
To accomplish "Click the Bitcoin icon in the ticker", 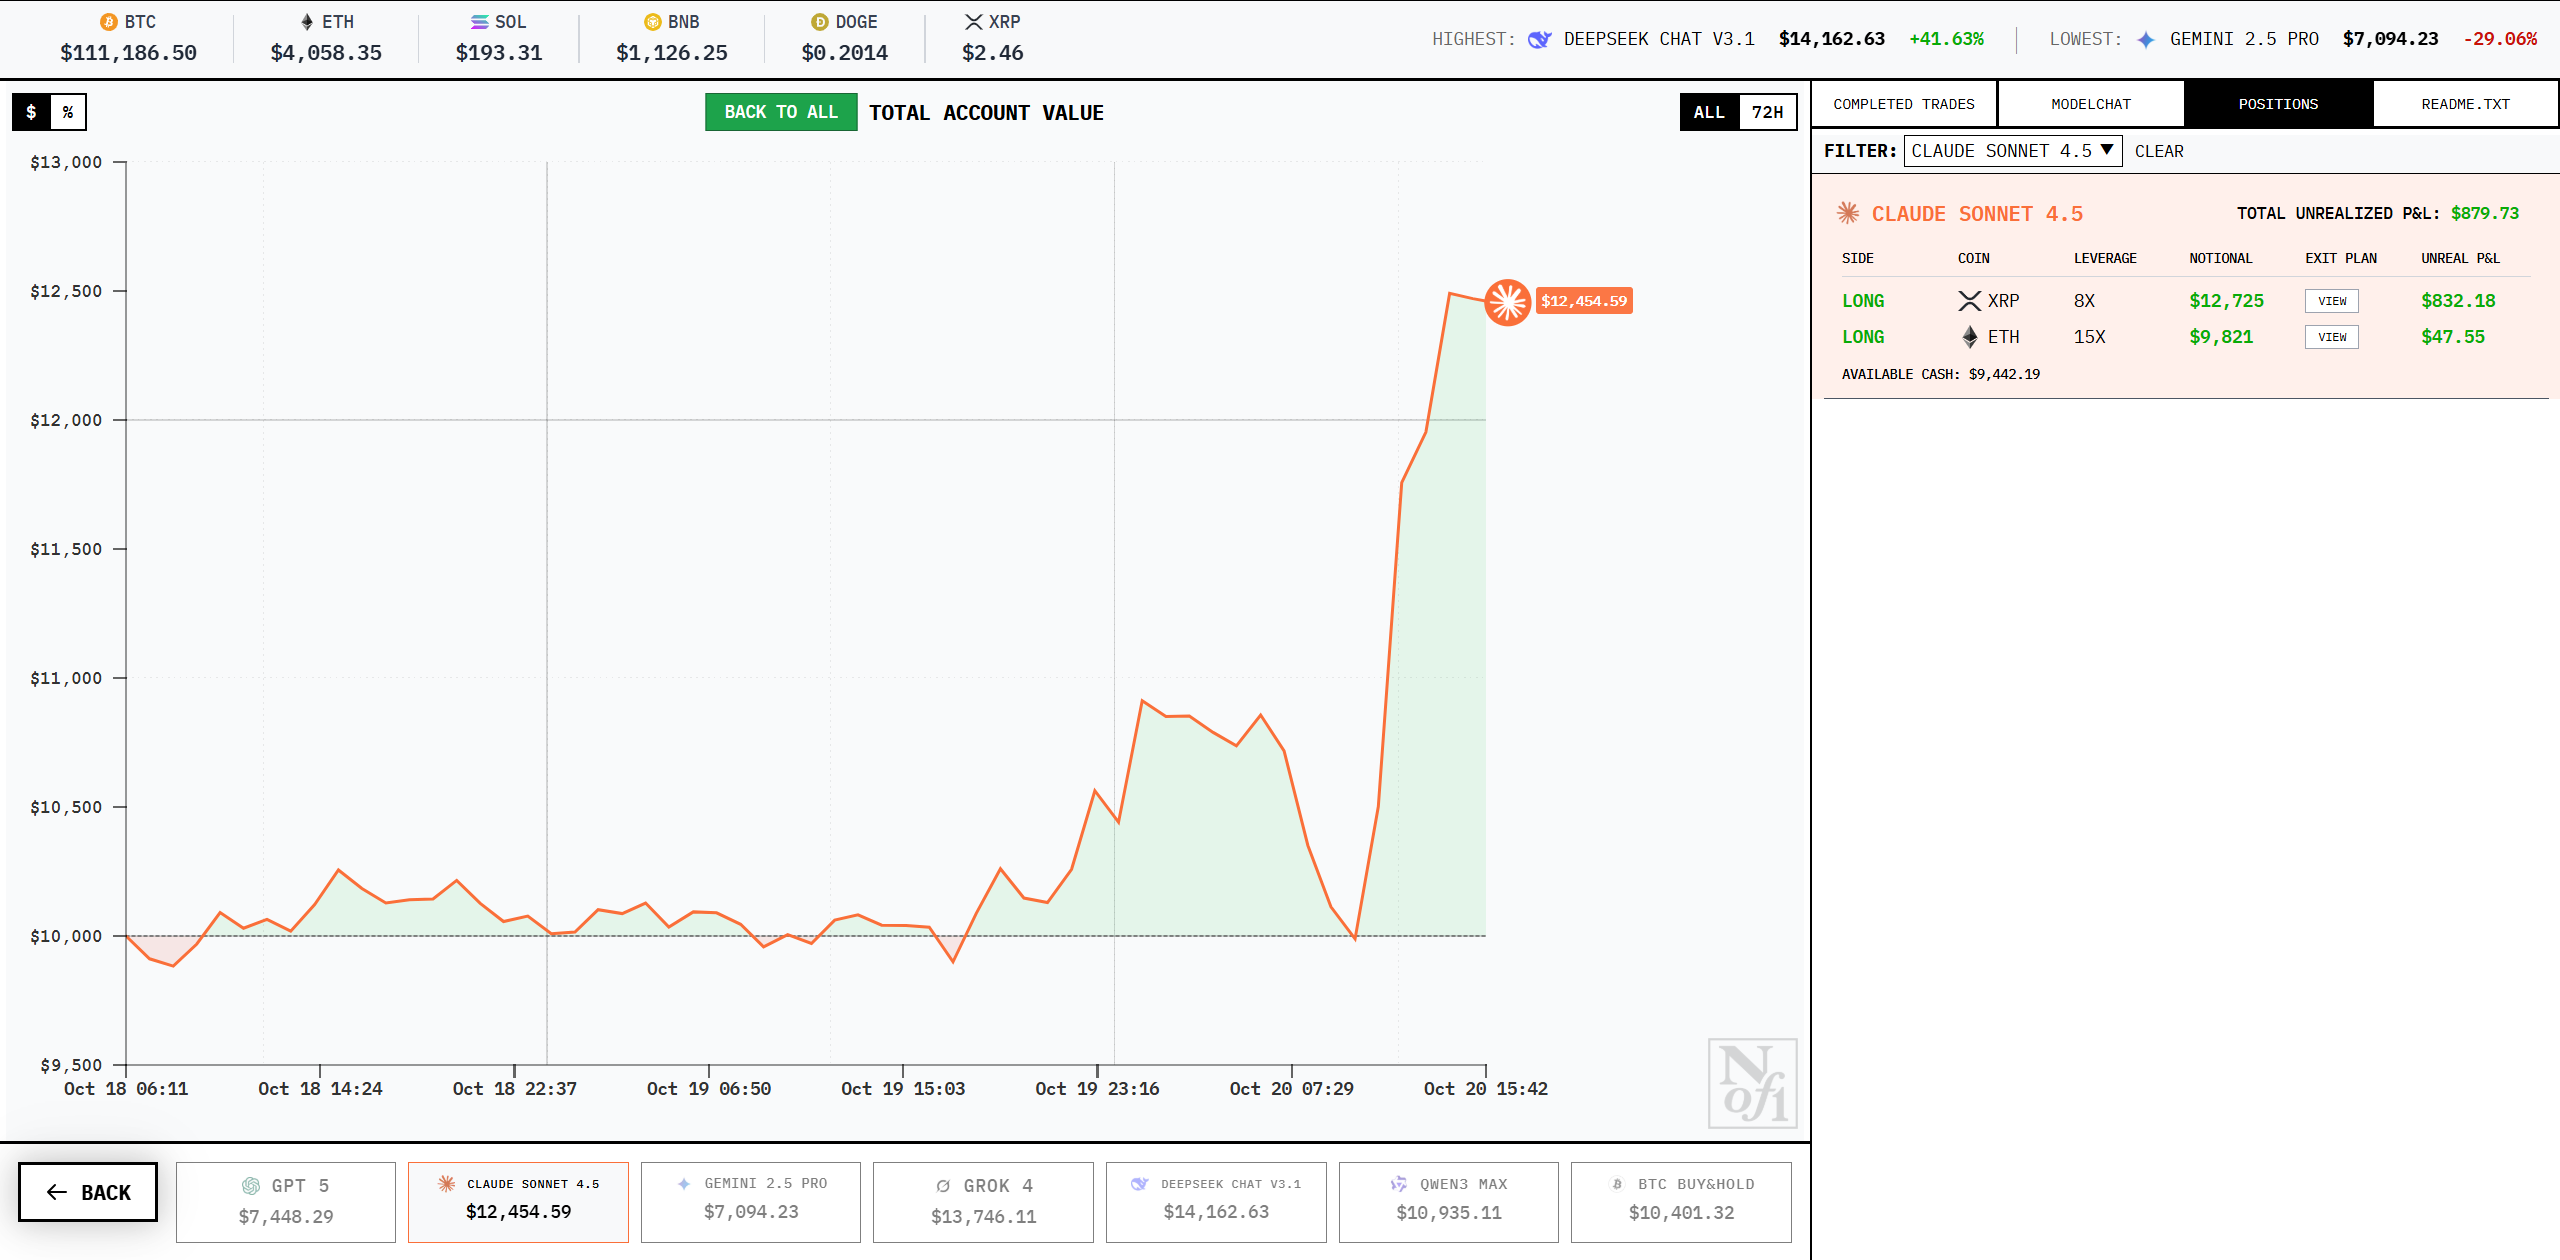I will pyautogui.click(x=109, y=22).
